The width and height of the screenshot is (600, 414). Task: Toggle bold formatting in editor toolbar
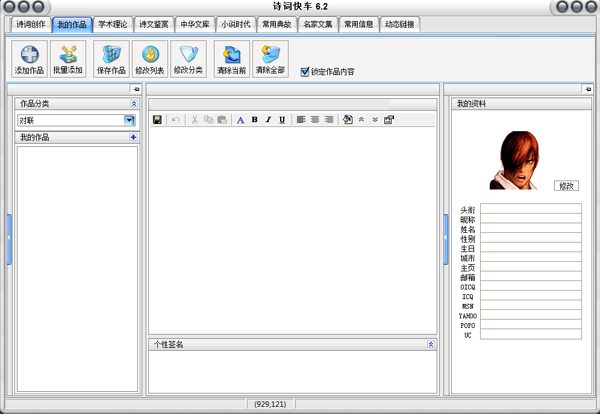point(254,120)
